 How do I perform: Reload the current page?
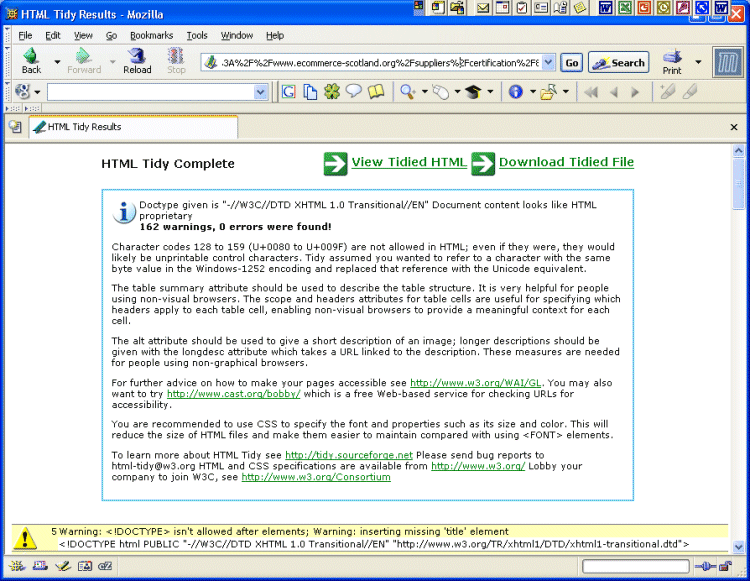pos(137,56)
